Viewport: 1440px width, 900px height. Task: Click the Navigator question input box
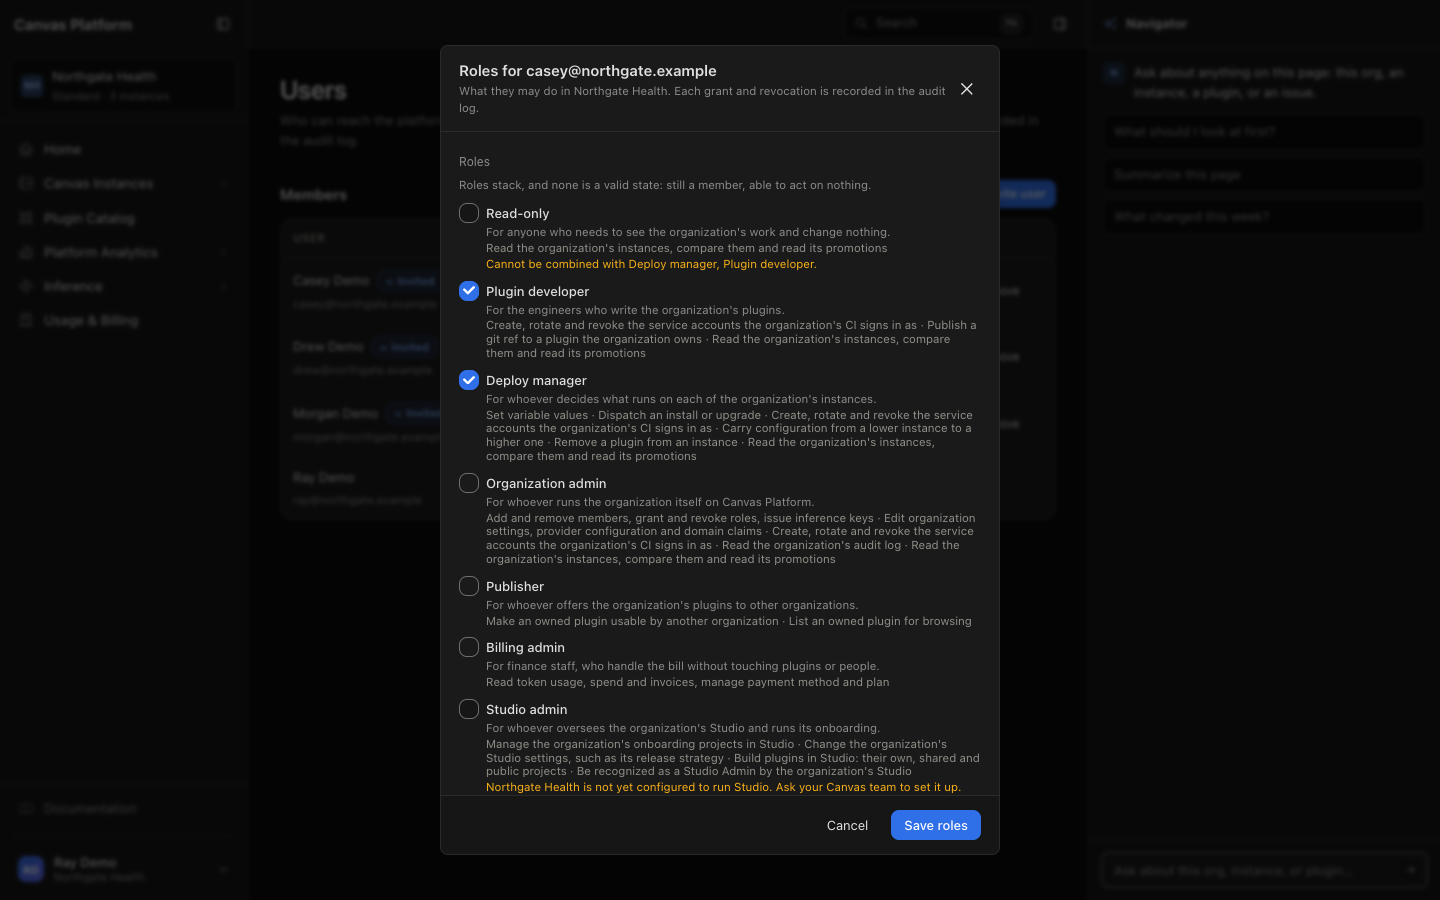click(1264, 871)
